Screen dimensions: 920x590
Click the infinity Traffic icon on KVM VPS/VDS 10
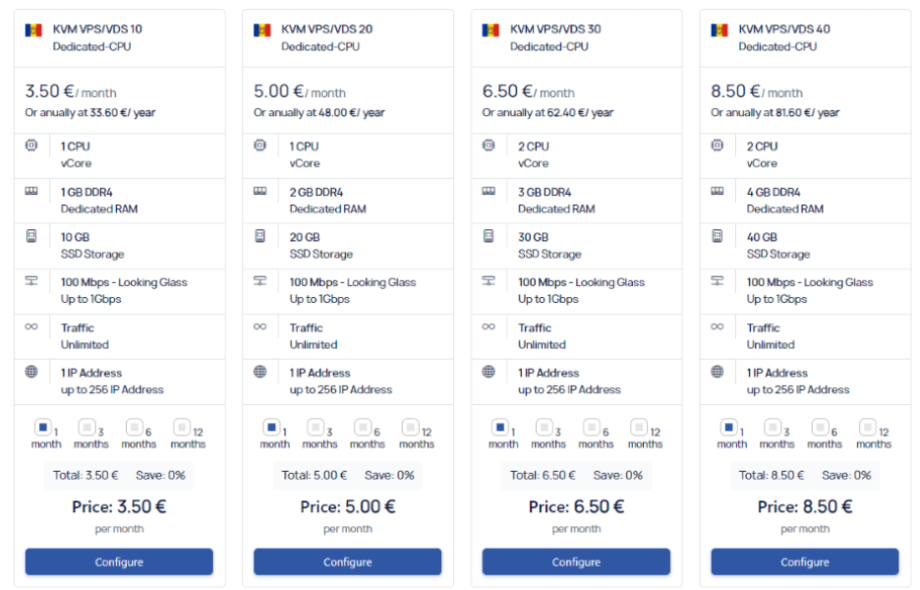(x=34, y=327)
